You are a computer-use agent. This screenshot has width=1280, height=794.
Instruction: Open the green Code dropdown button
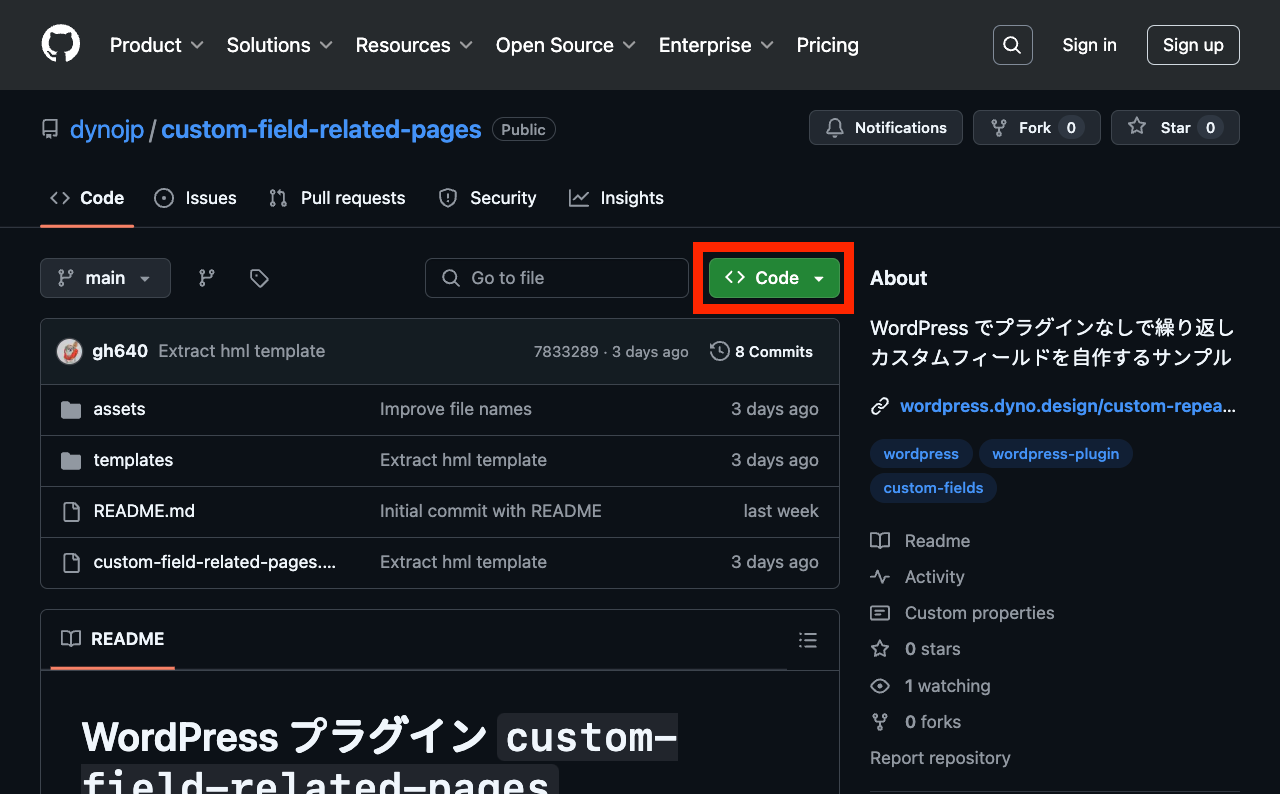pos(774,278)
